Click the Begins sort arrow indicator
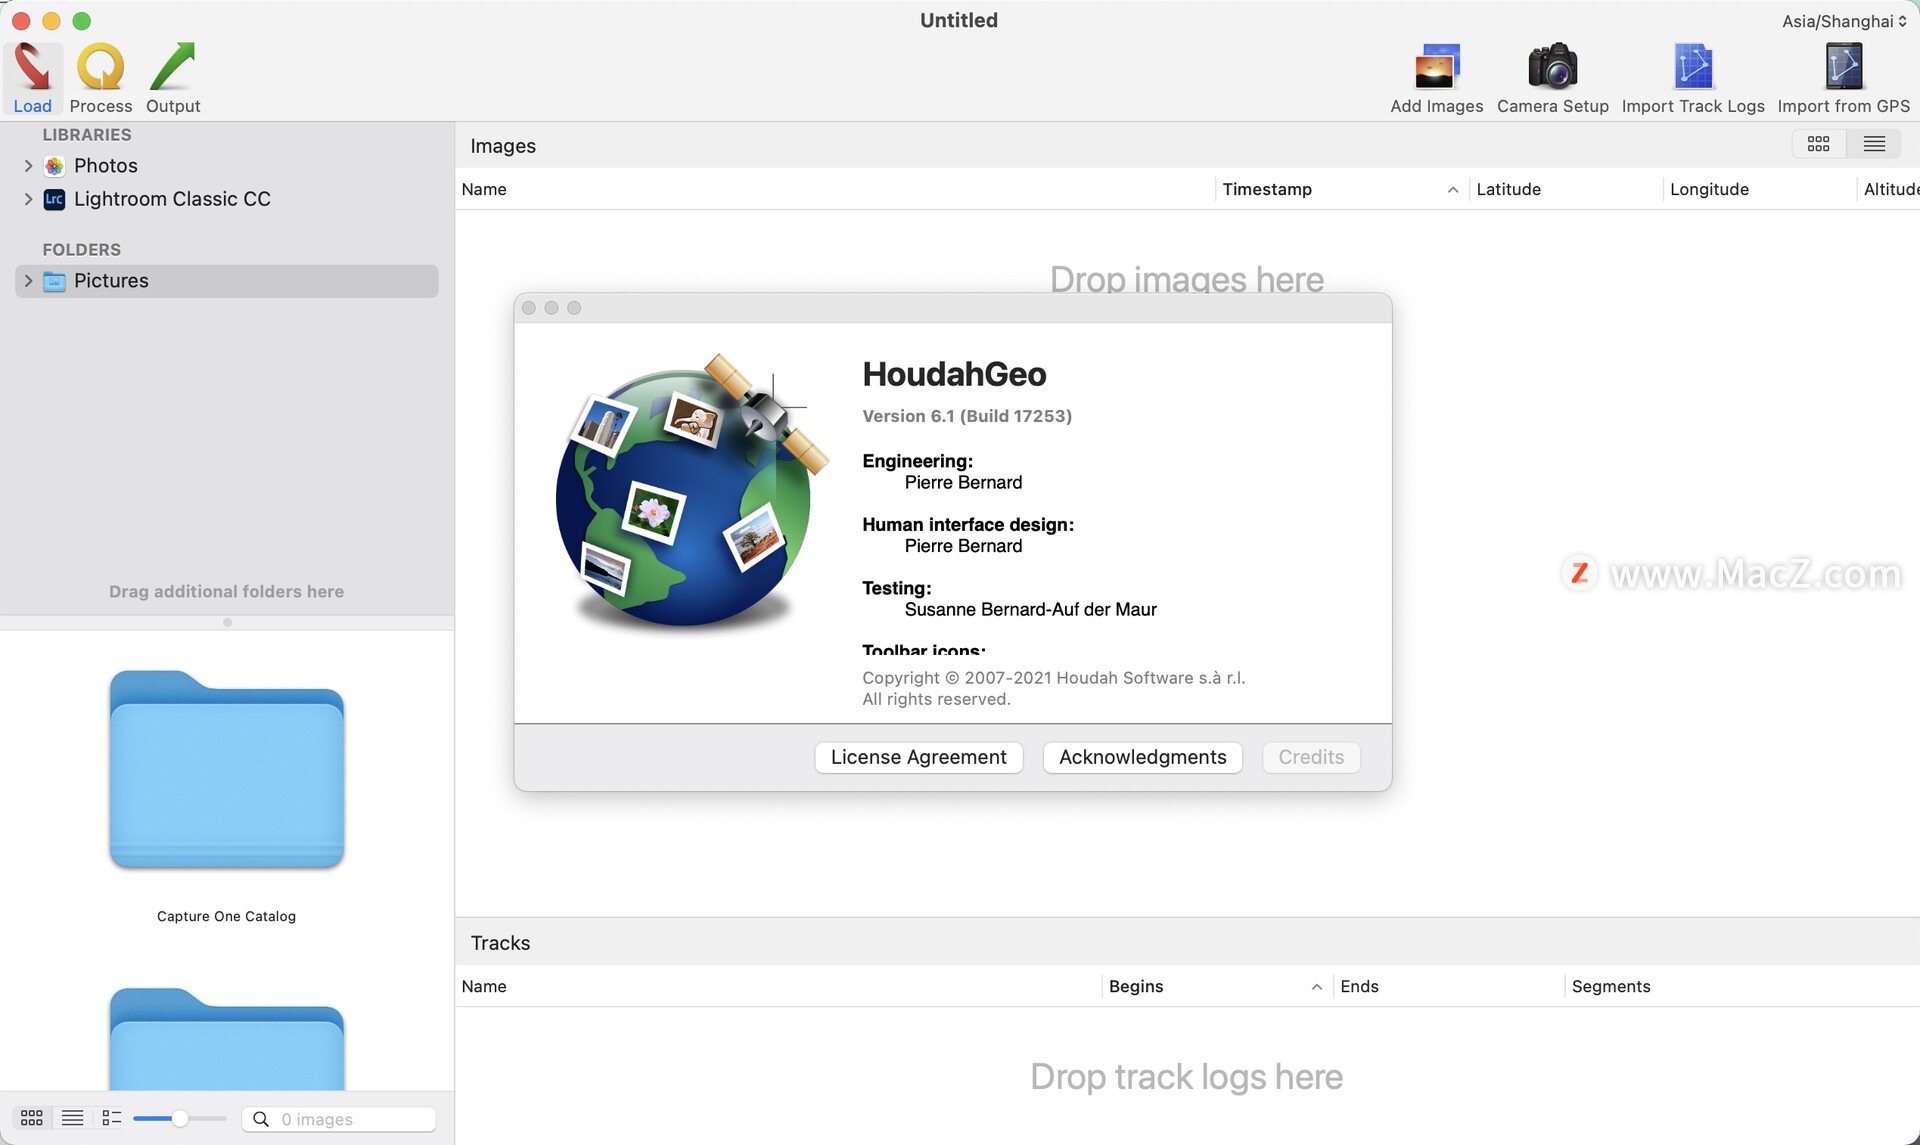1920x1145 pixels. 1317,987
